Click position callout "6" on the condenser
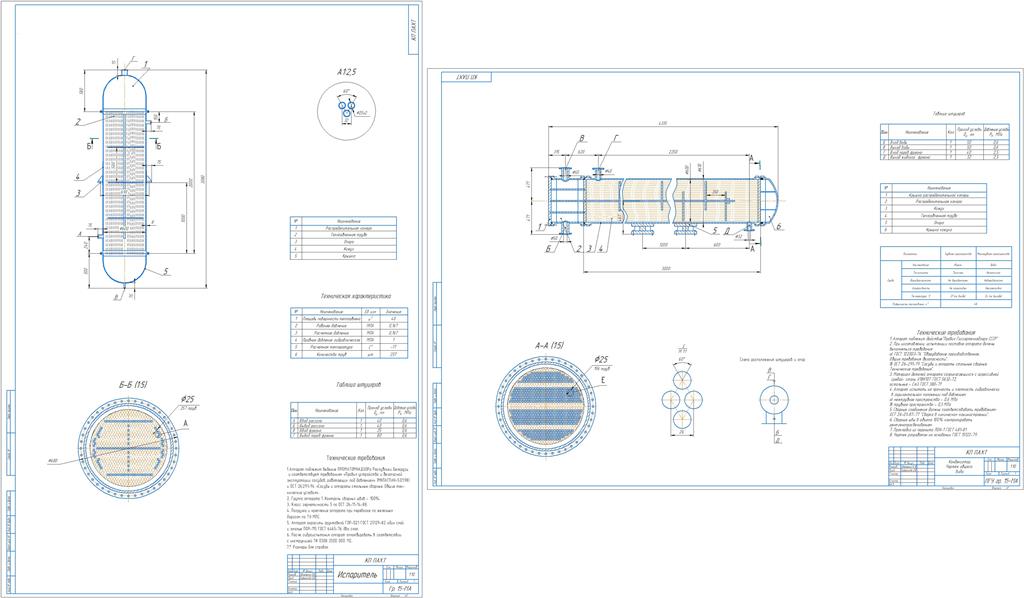The height and width of the screenshot is (598, 1024). point(778,227)
